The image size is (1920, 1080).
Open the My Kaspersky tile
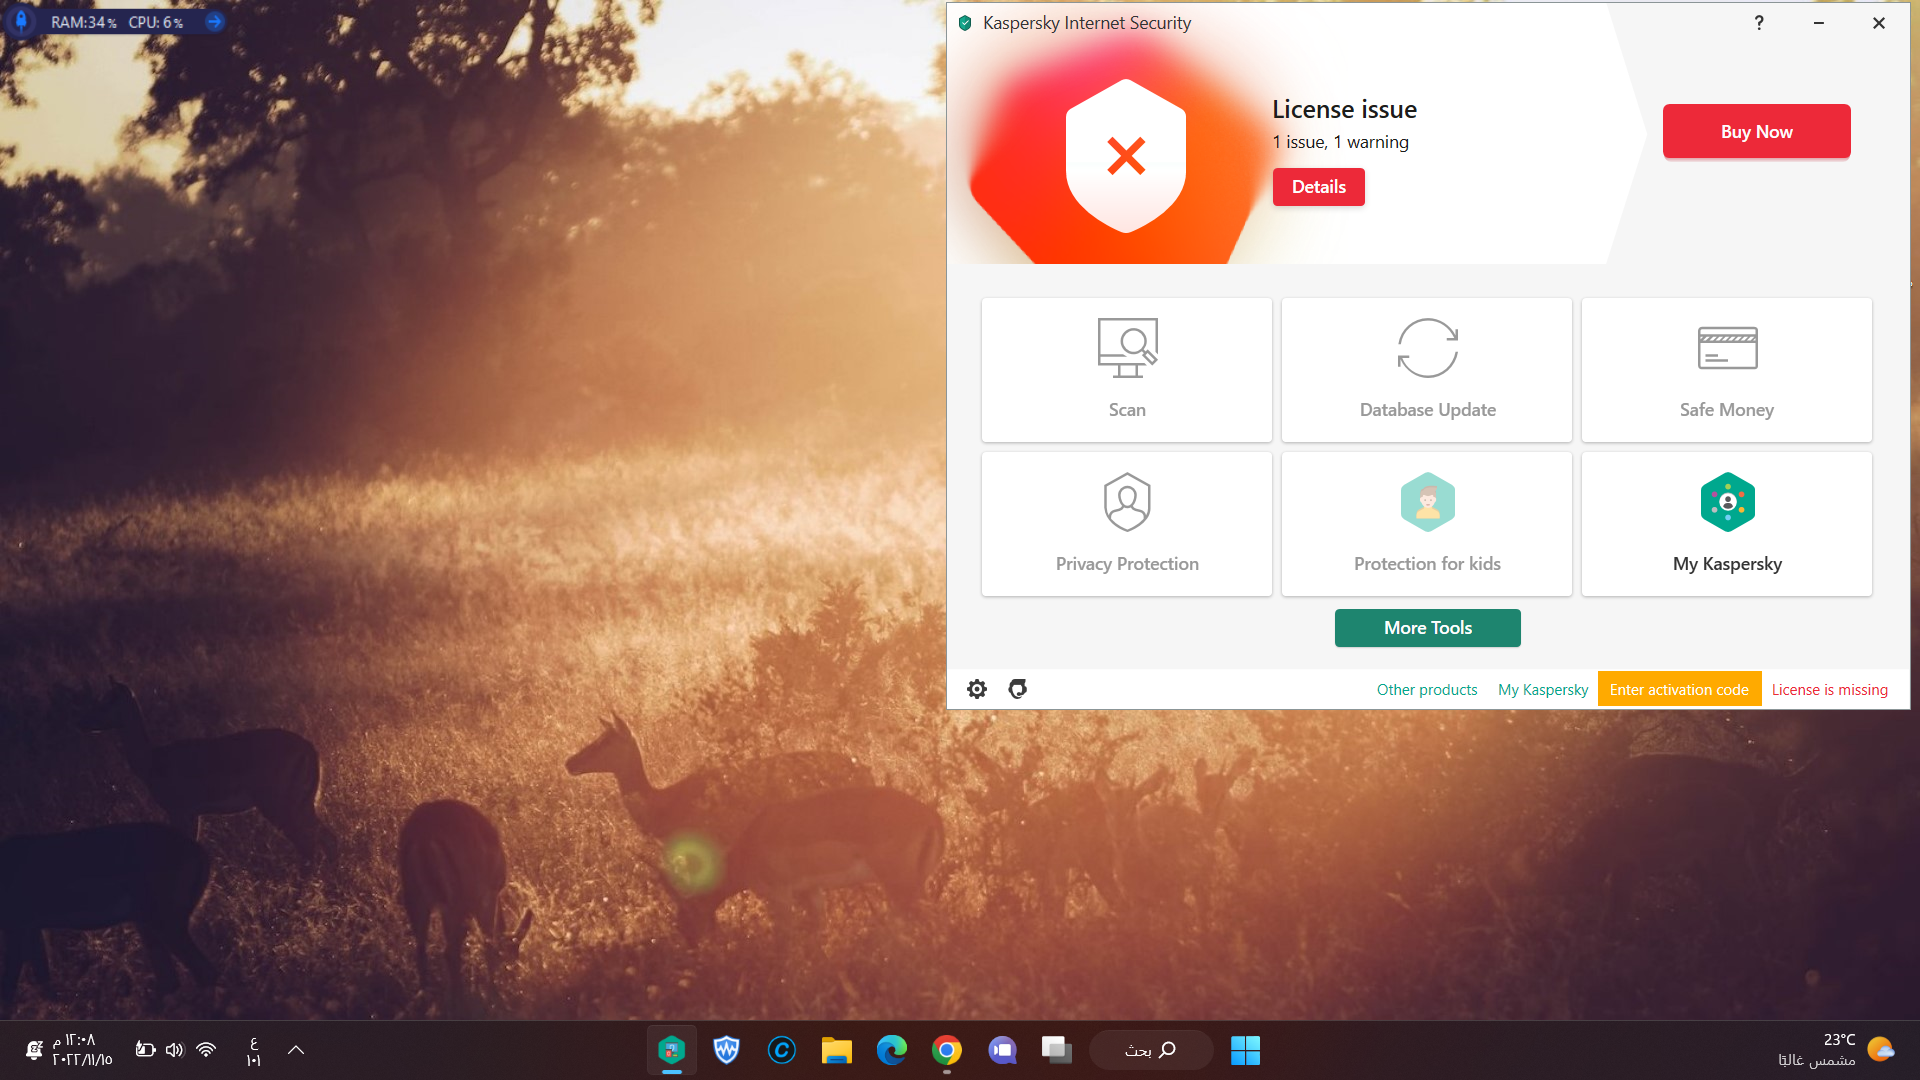click(1727, 524)
